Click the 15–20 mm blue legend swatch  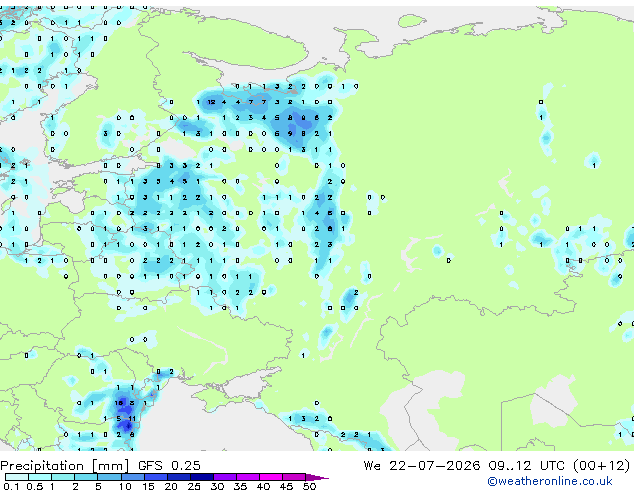pyautogui.click(x=155, y=477)
